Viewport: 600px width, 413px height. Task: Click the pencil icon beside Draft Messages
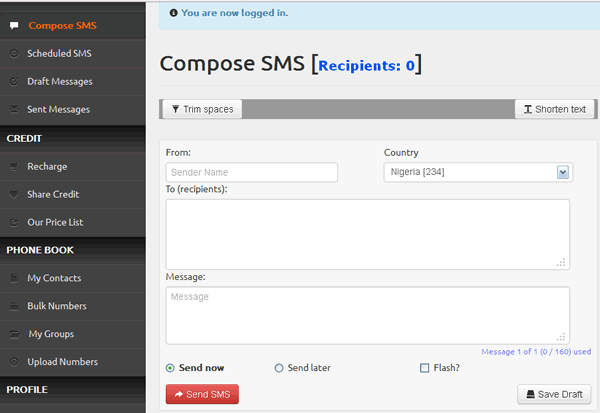coord(14,82)
